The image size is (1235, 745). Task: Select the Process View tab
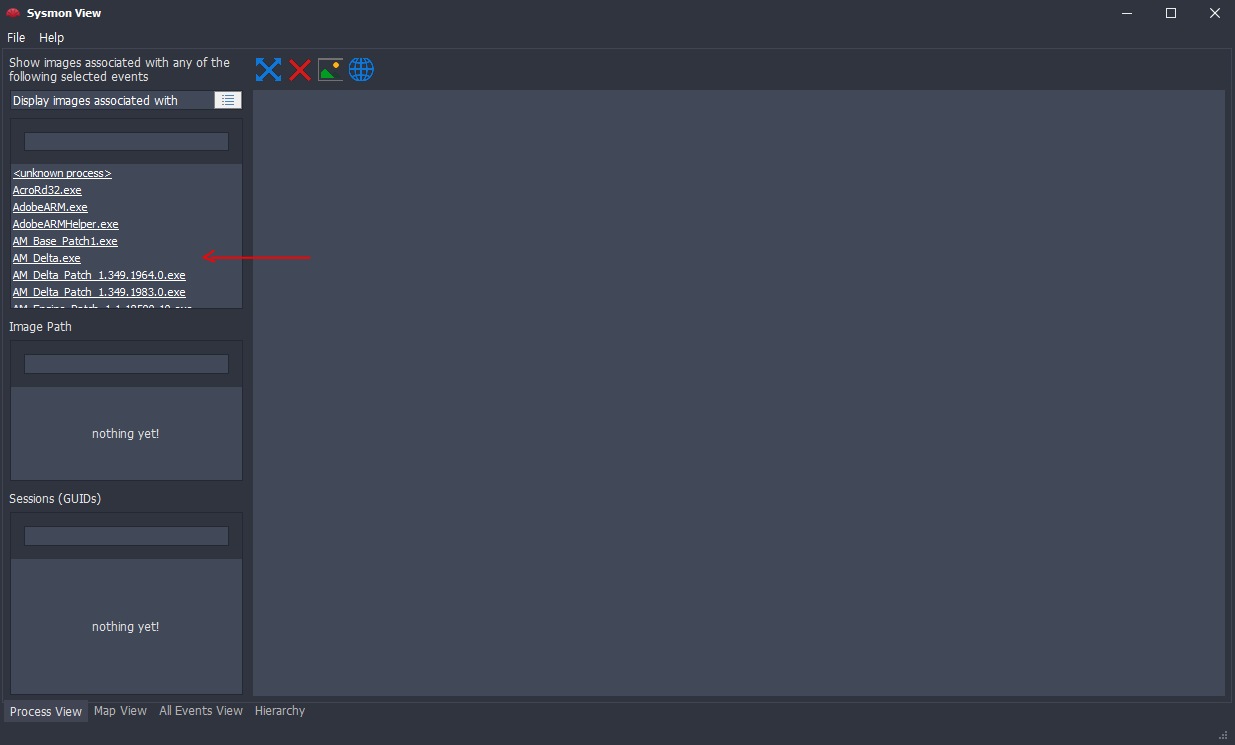46,712
